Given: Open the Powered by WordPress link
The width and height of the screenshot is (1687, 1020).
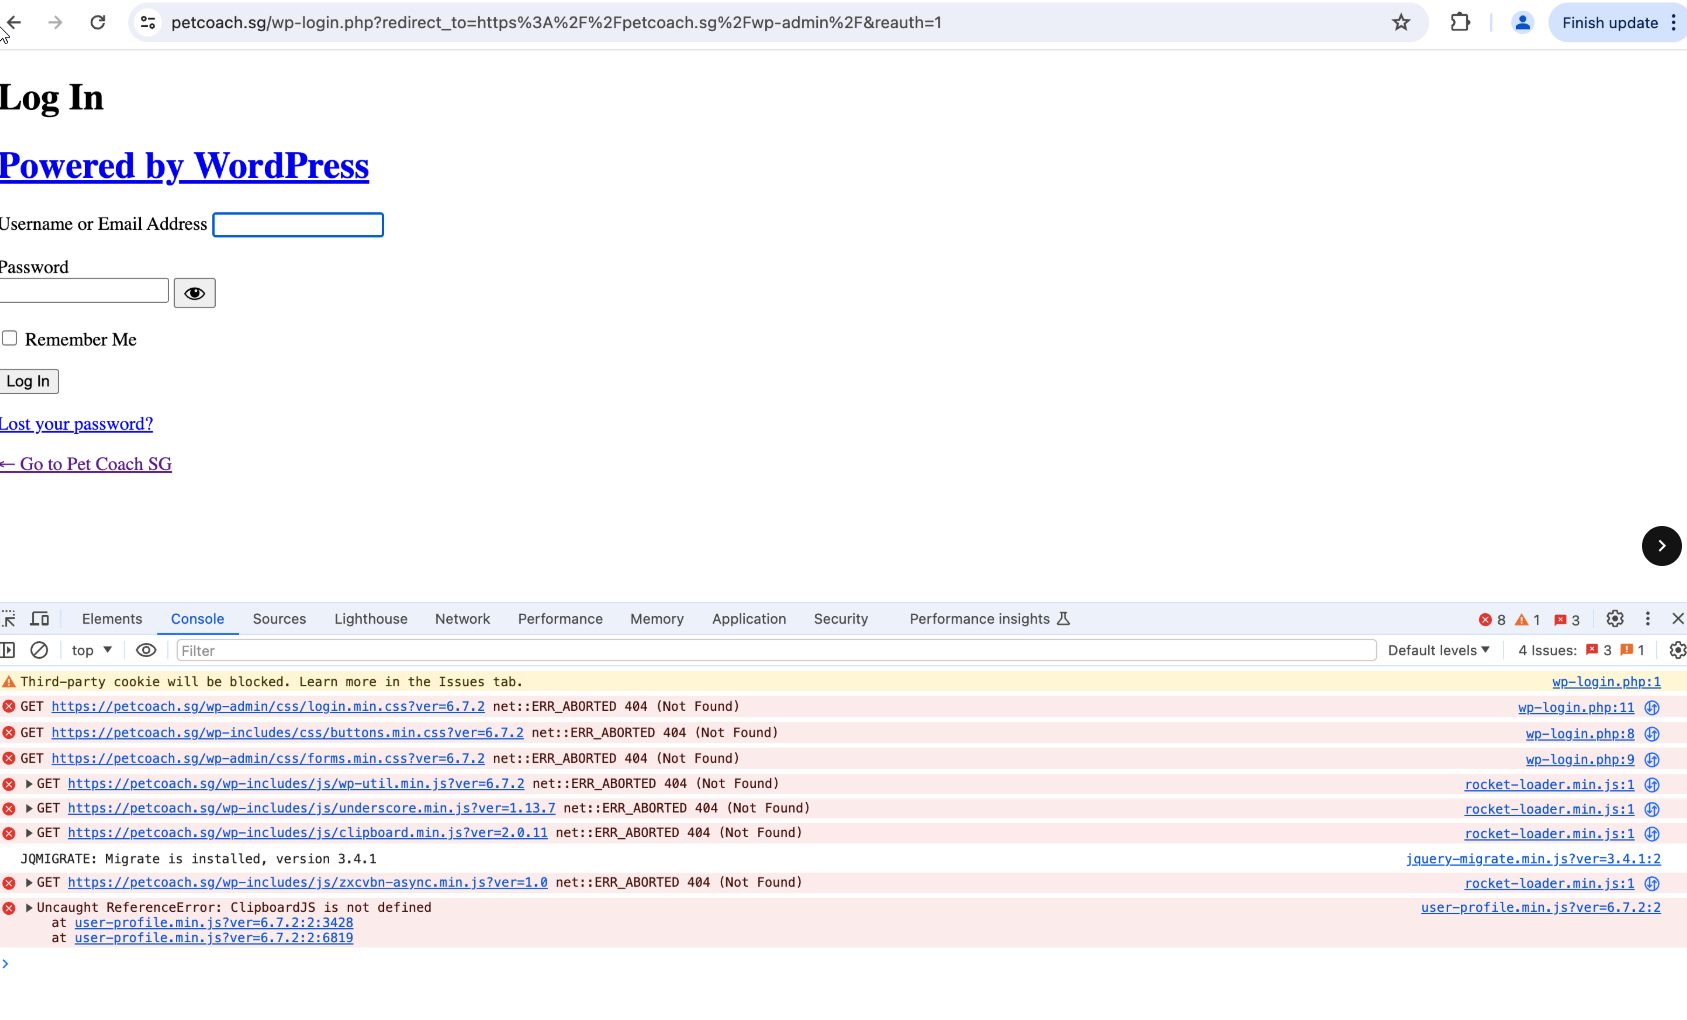Looking at the screenshot, I should point(184,165).
